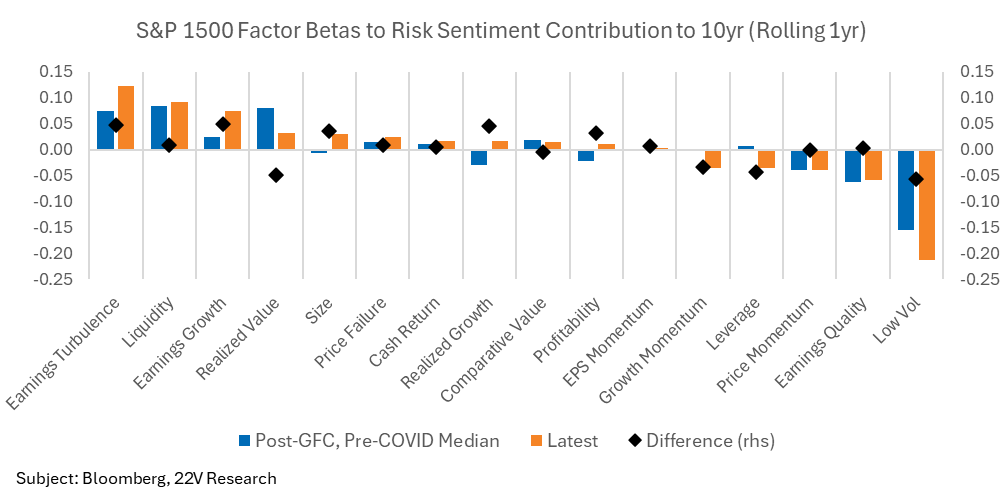Click the Realized Value difference diamond marker

pos(276,175)
